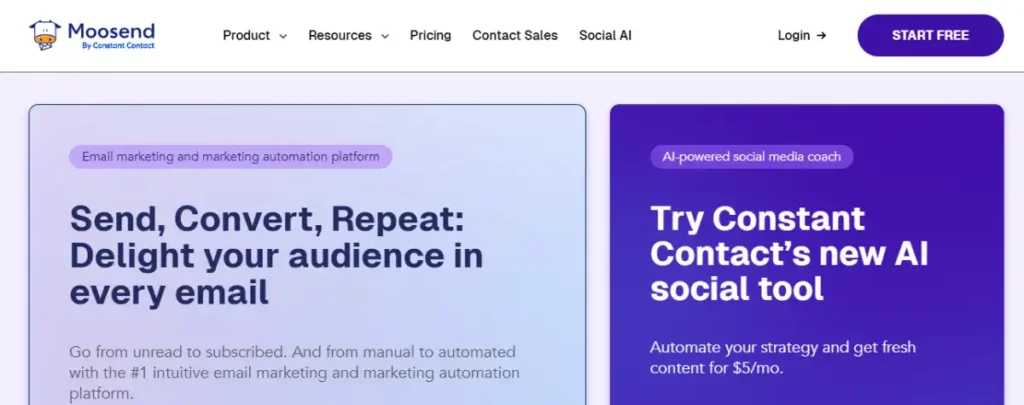Viewport: 1024px width, 405px height.
Task: Open the Product menu
Action: [255, 36]
